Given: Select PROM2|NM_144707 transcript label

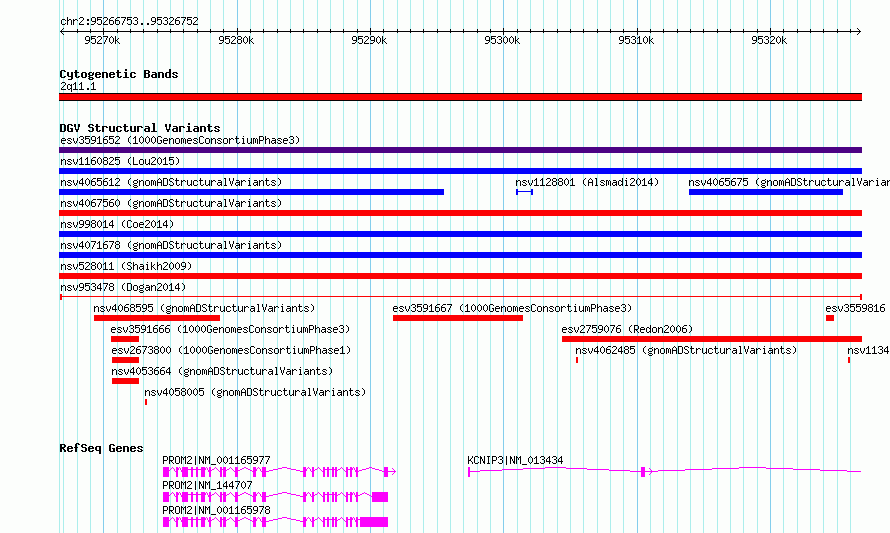Looking at the screenshot, I should 207,485.
